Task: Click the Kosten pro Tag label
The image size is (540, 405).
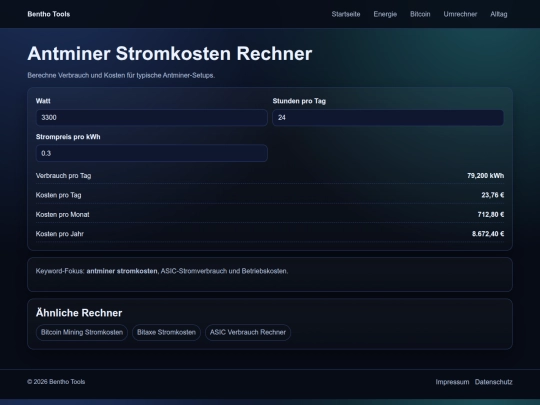Action: (x=59, y=195)
